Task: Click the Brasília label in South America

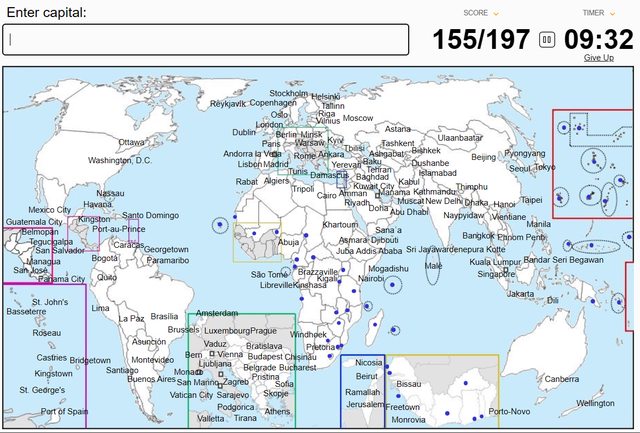Action: point(164,316)
